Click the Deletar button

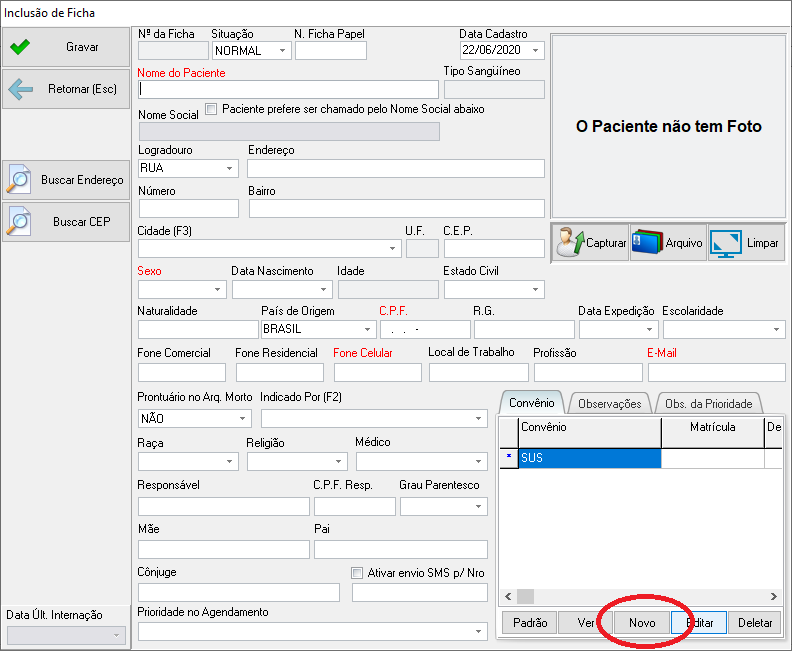[755, 622]
